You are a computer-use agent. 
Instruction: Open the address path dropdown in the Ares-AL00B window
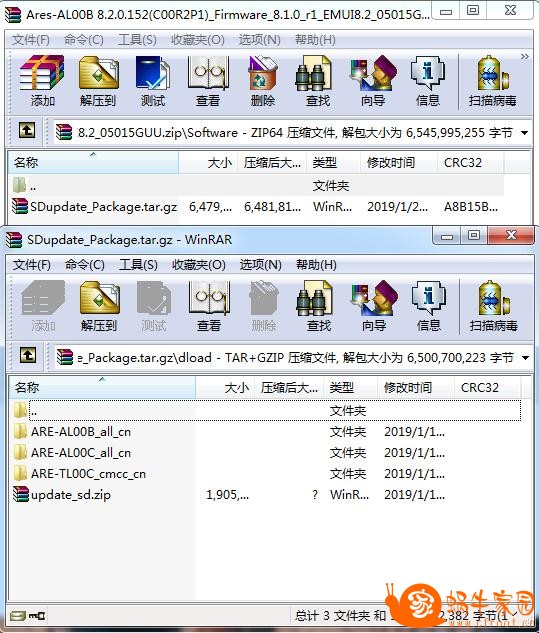[524, 132]
